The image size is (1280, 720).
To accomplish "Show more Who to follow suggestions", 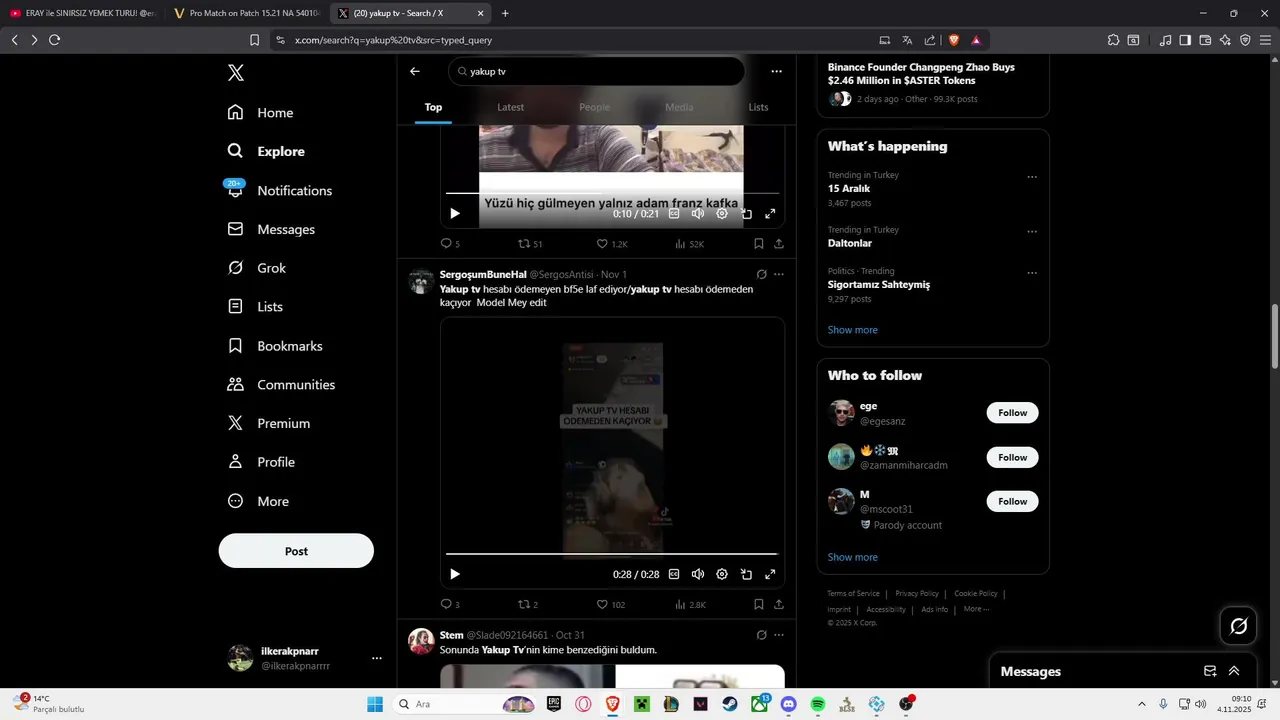I will pos(852,557).
